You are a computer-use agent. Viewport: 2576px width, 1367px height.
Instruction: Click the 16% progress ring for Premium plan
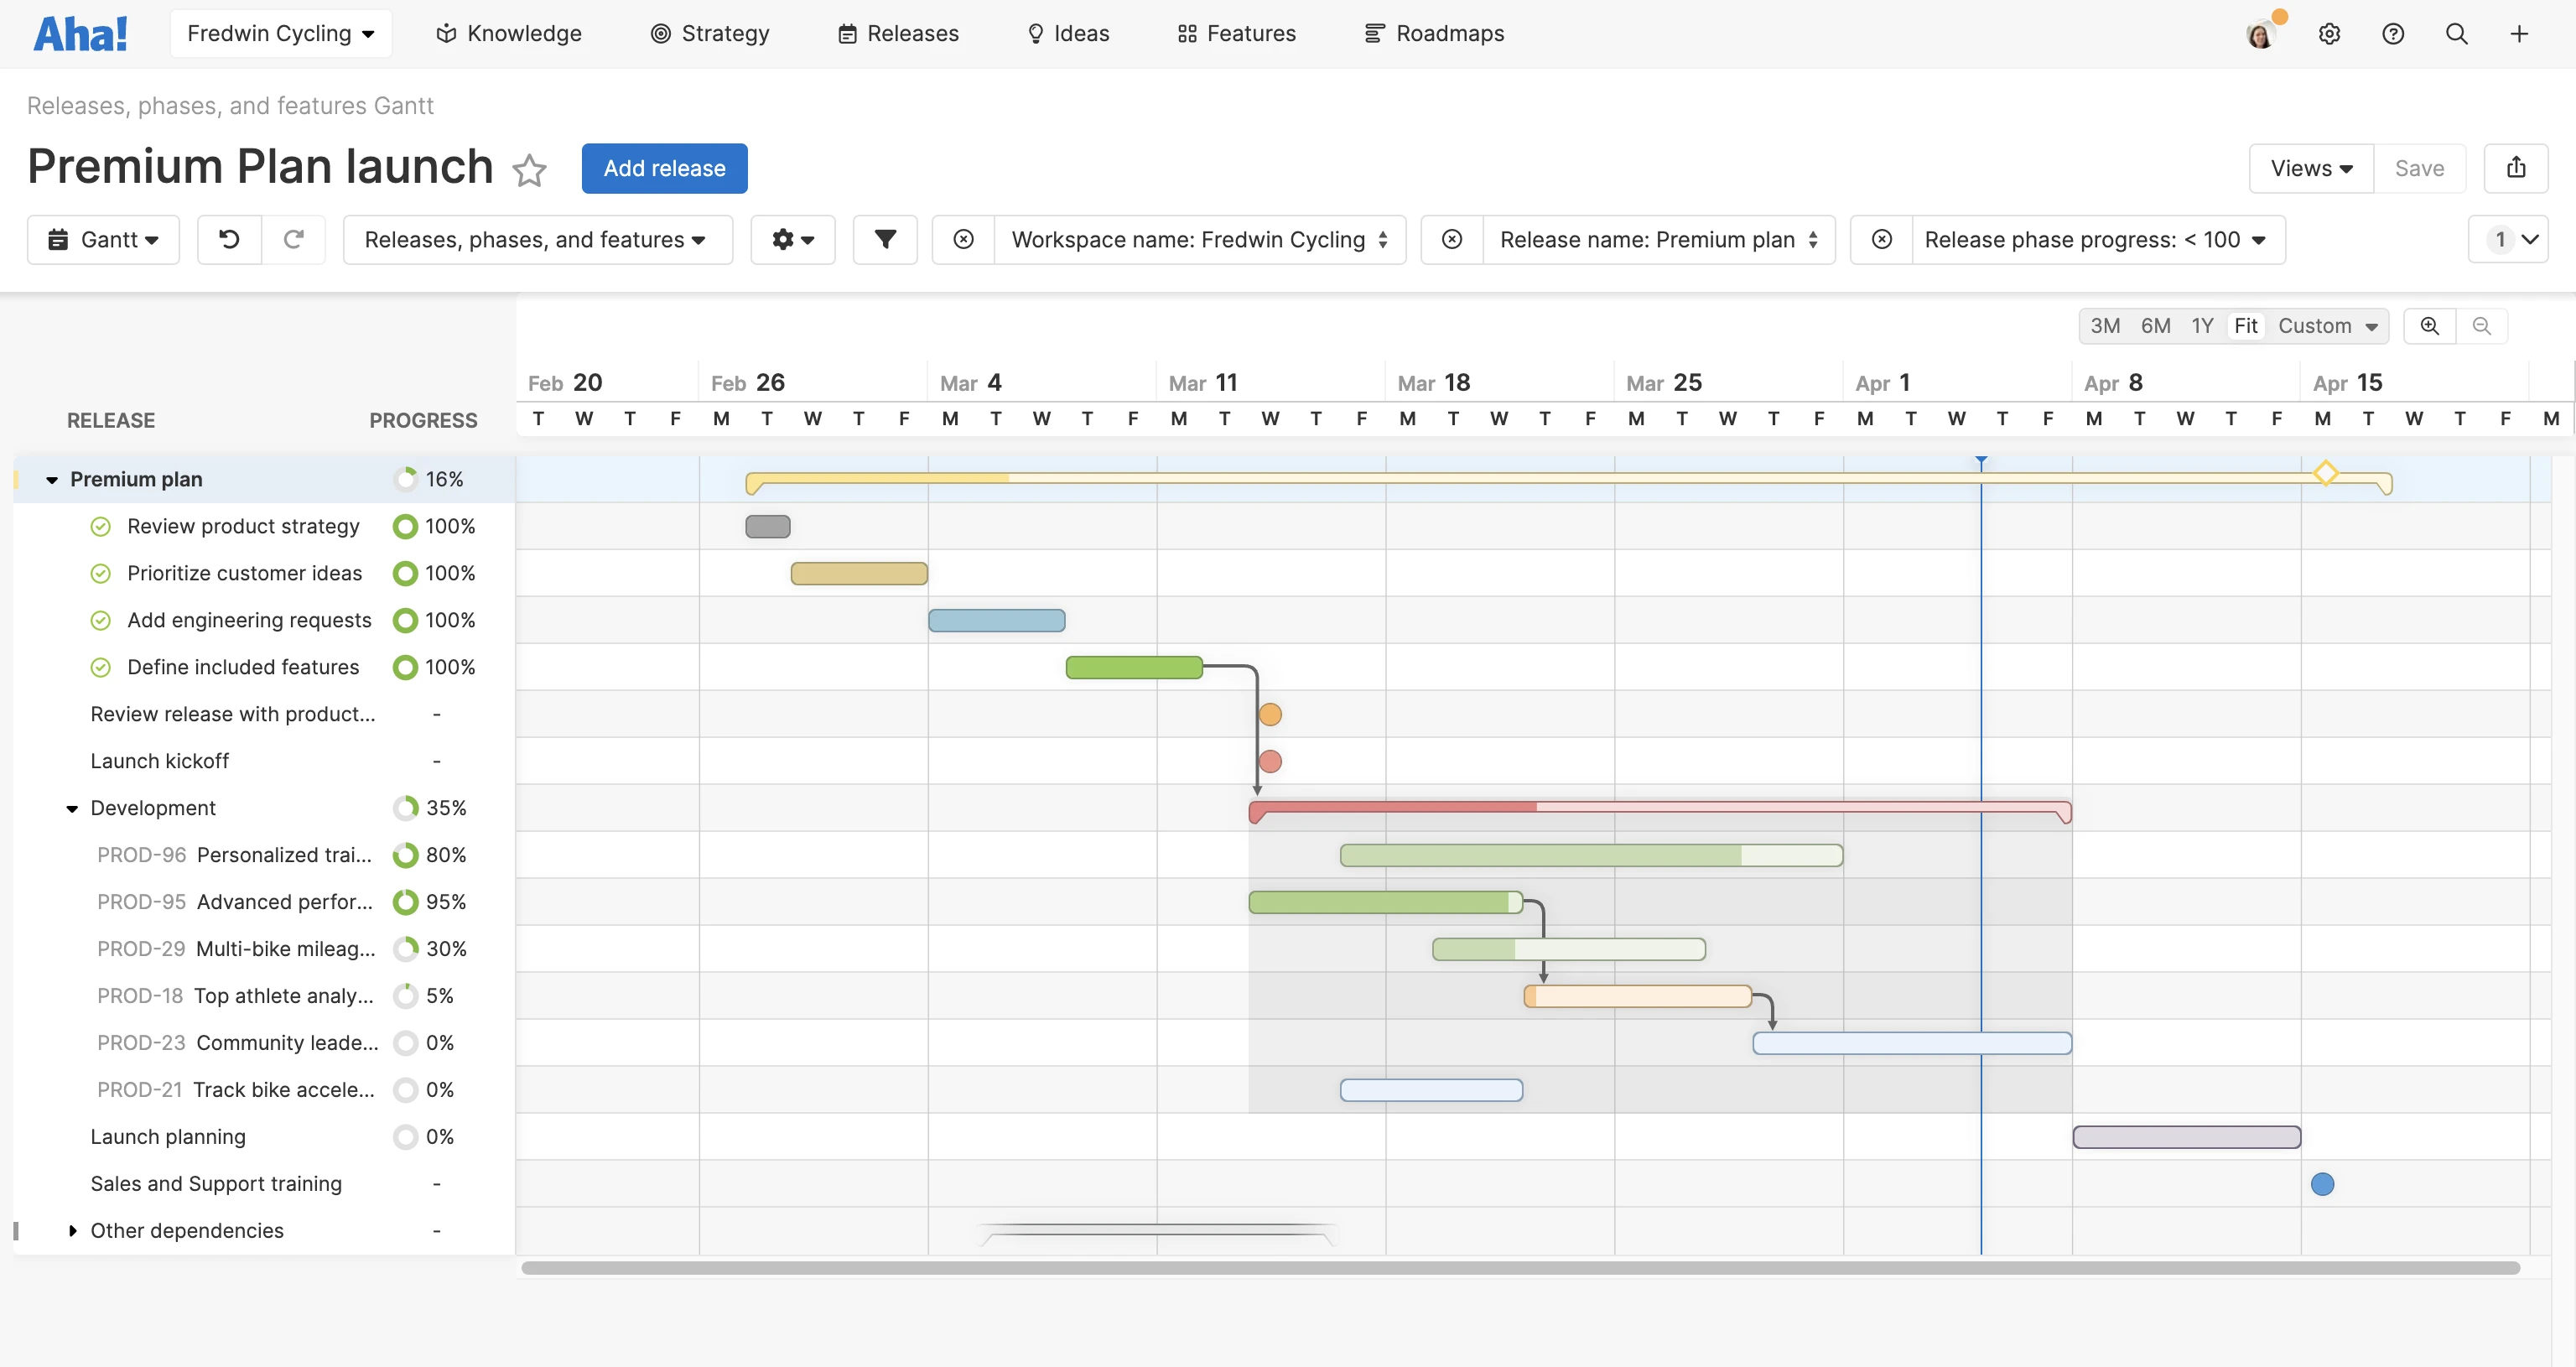(x=406, y=479)
